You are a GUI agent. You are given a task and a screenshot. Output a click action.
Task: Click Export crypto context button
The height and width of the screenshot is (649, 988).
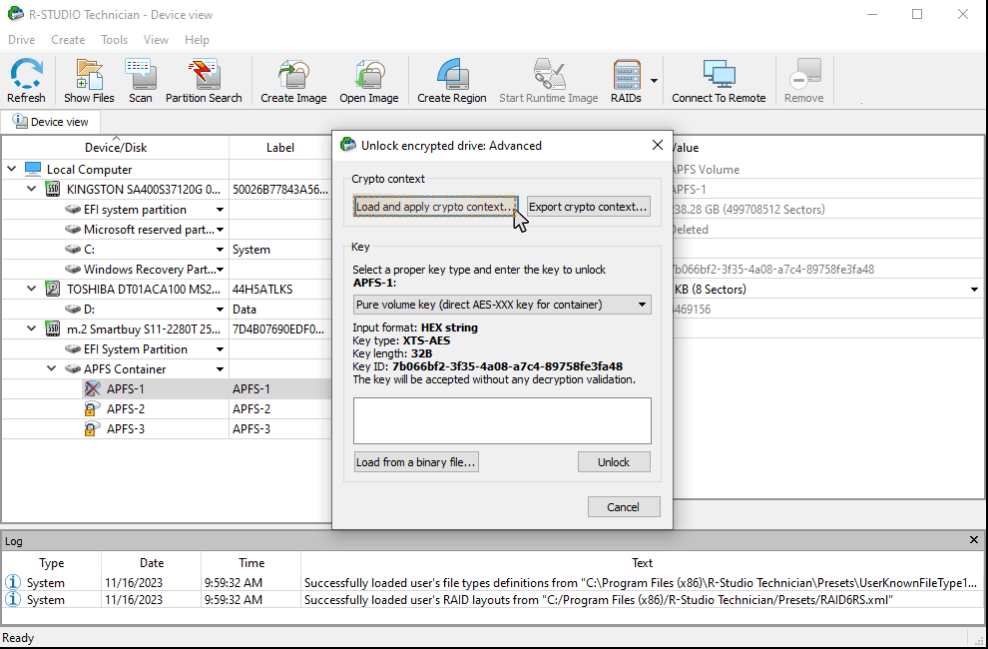pos(588,207)
